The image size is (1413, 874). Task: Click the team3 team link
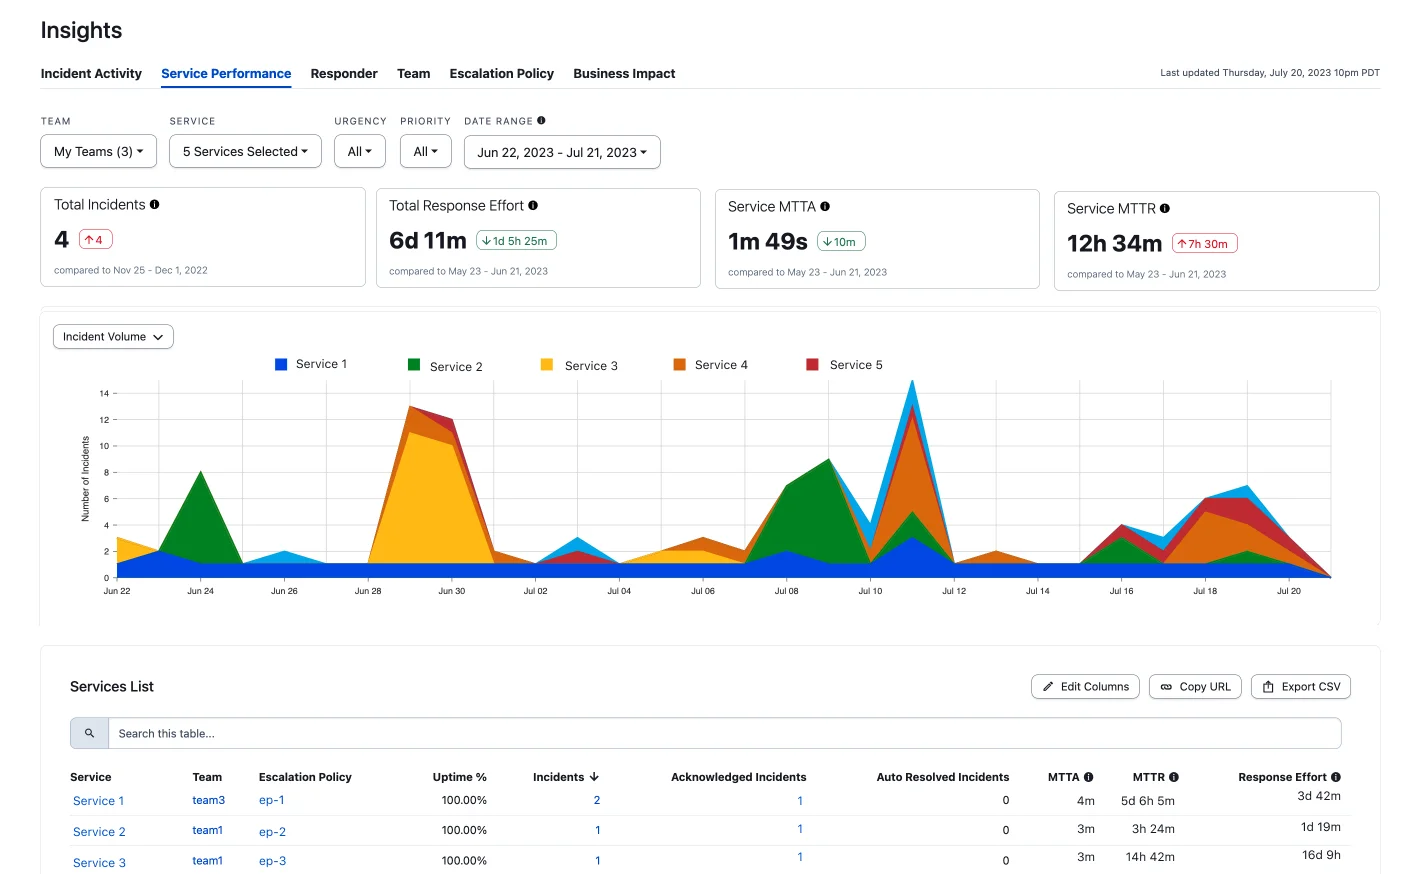208,800
